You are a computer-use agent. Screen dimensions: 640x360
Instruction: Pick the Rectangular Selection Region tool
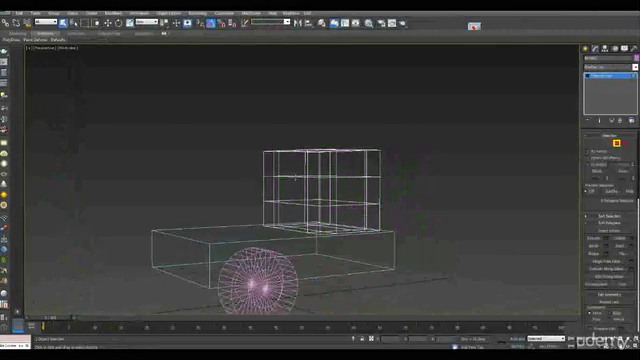click(85, 23)
